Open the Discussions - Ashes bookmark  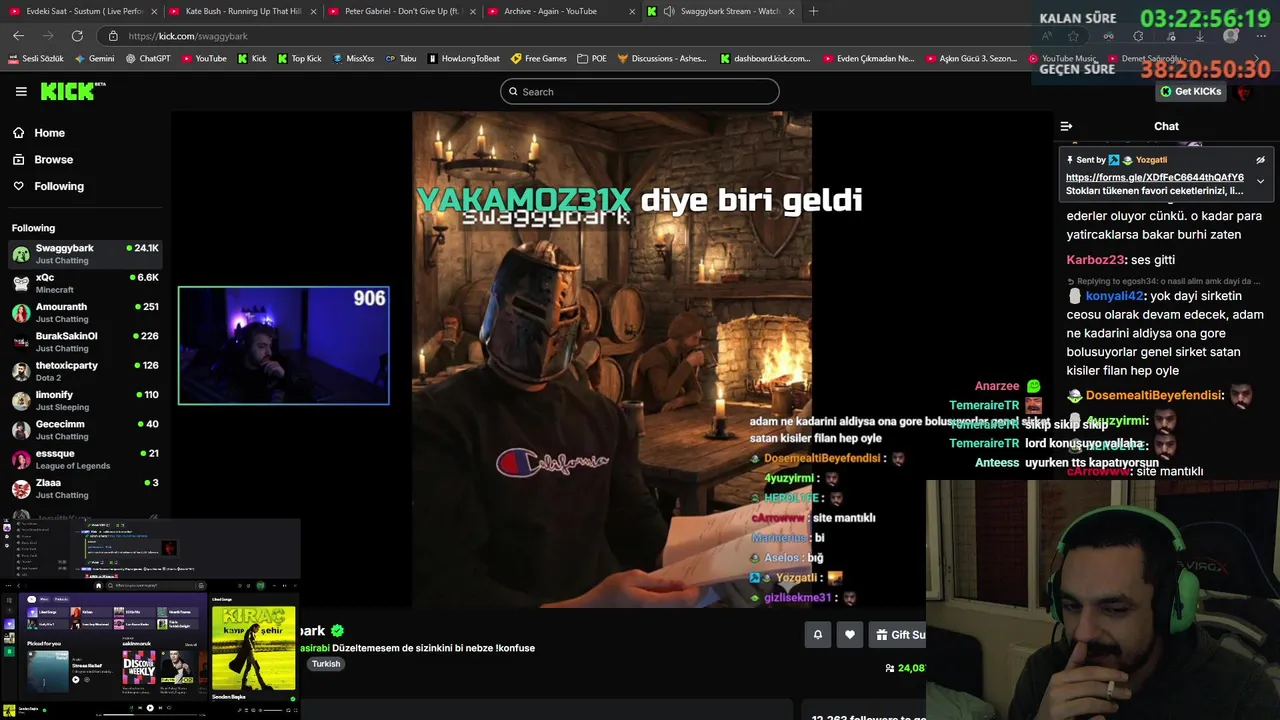(x=662, y=58)
